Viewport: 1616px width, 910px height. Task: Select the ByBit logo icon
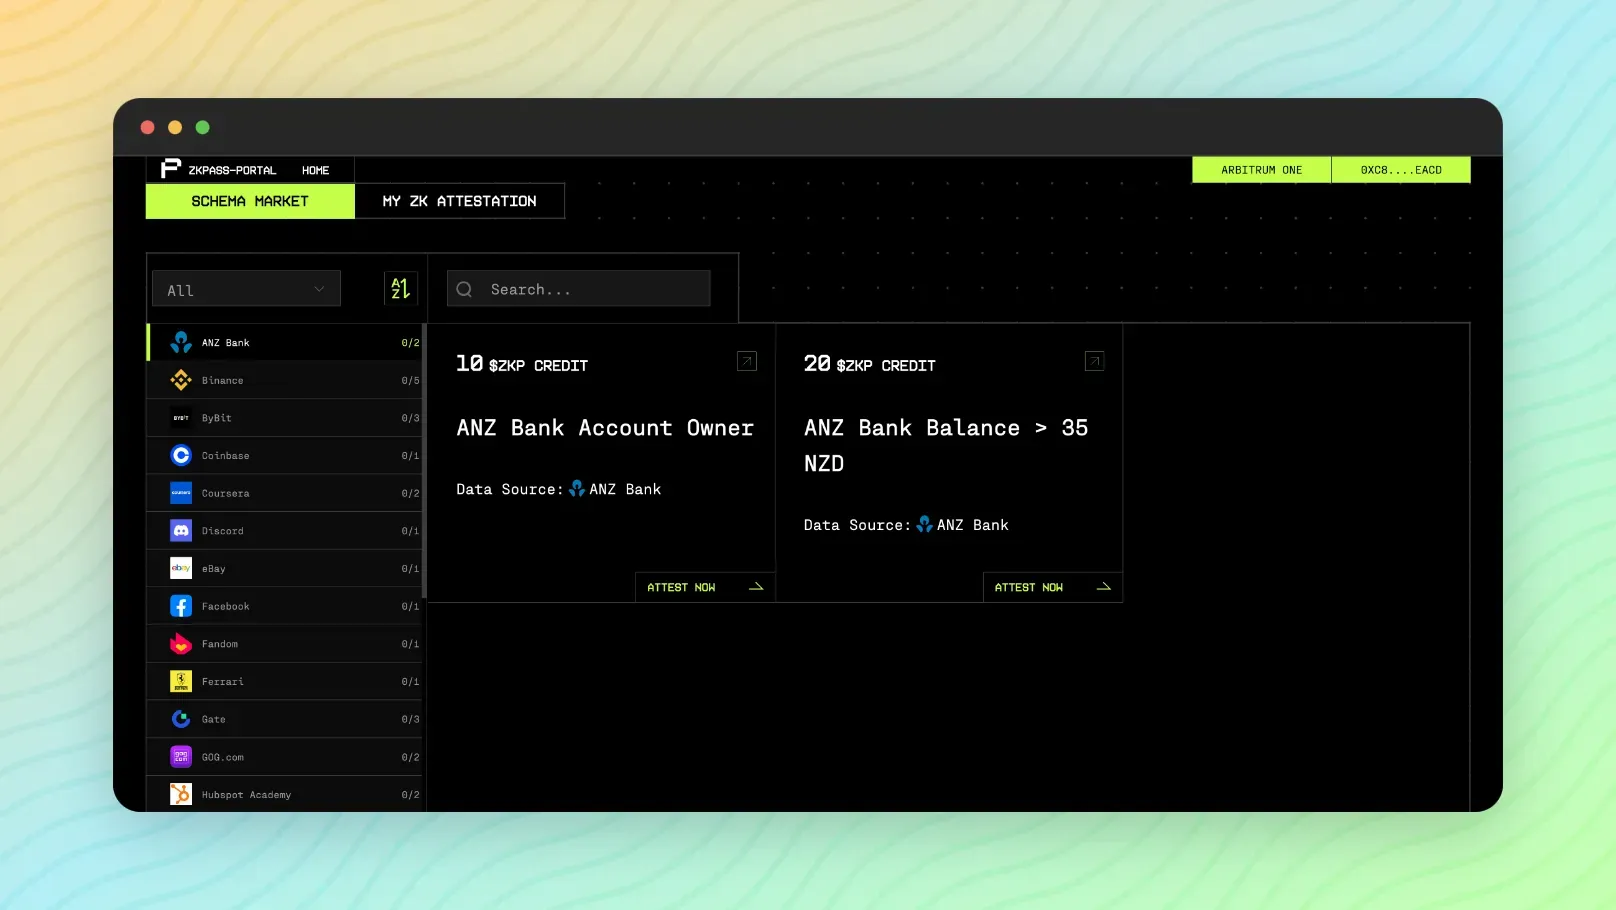tap(181, 418)
